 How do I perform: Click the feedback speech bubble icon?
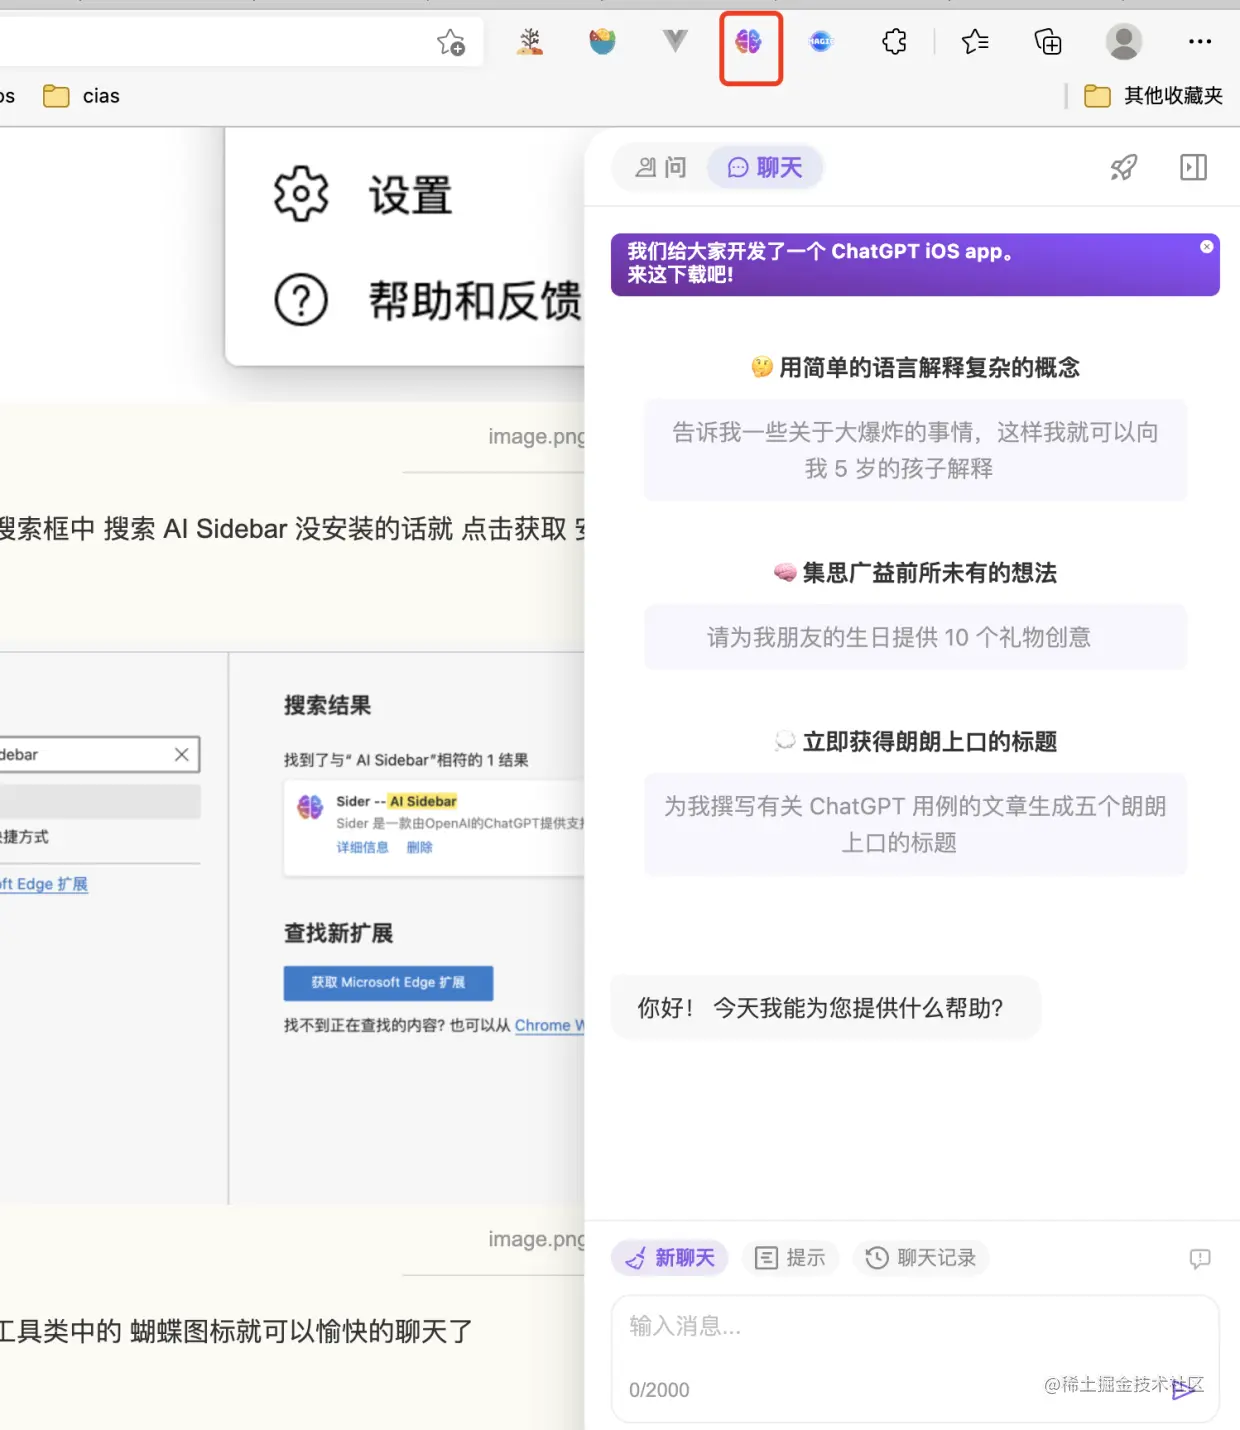coord(1200,1259)
